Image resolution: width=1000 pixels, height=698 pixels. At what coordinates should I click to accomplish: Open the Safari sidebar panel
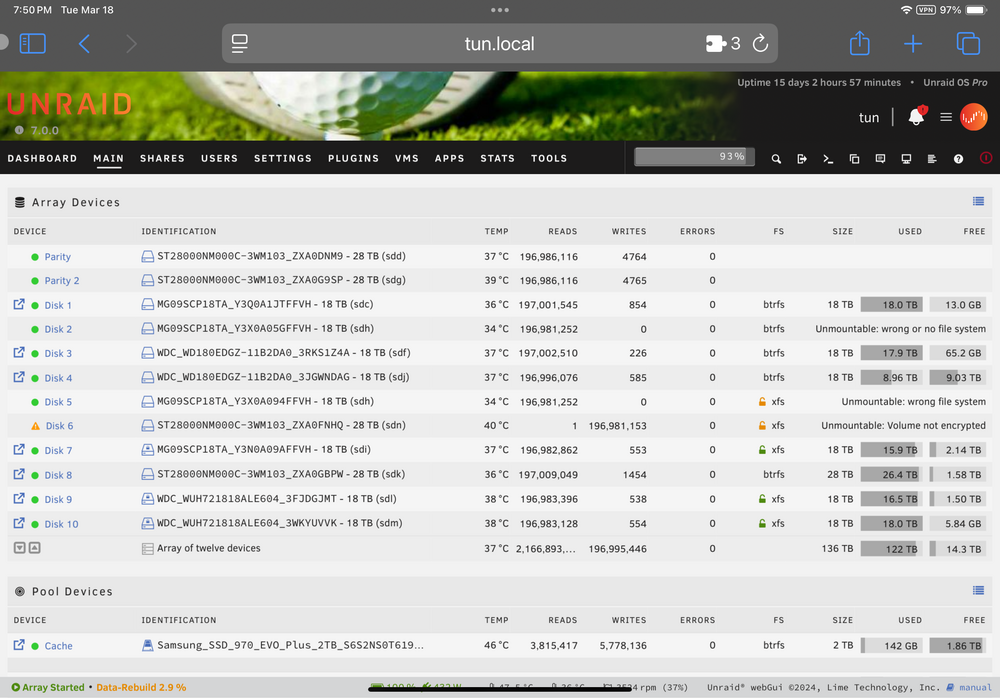coord(33,43)
